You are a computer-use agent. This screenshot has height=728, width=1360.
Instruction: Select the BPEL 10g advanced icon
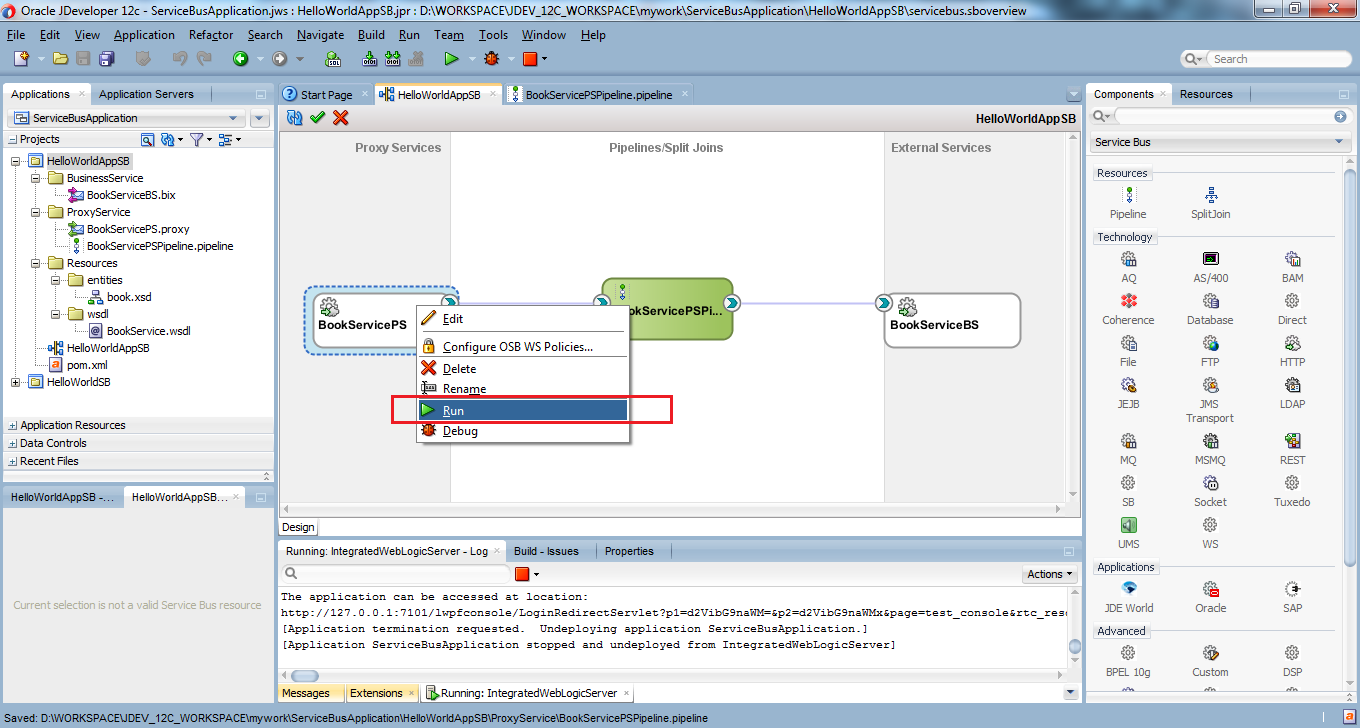click(1128, 653)
